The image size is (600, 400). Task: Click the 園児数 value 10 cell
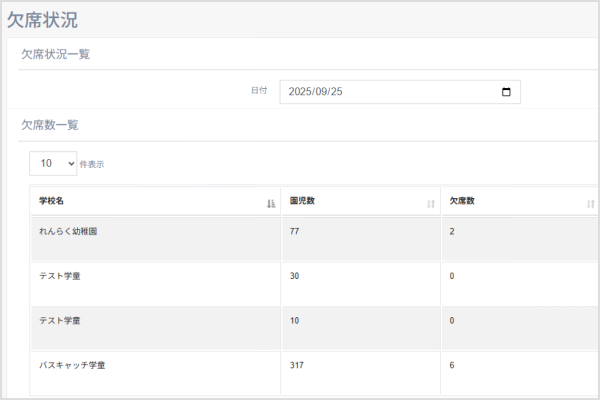point(295,321)
